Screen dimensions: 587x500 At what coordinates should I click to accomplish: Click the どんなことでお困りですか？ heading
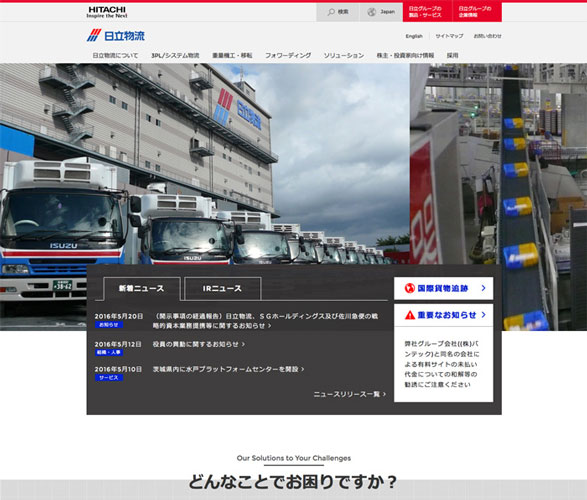tap(292, 482)
